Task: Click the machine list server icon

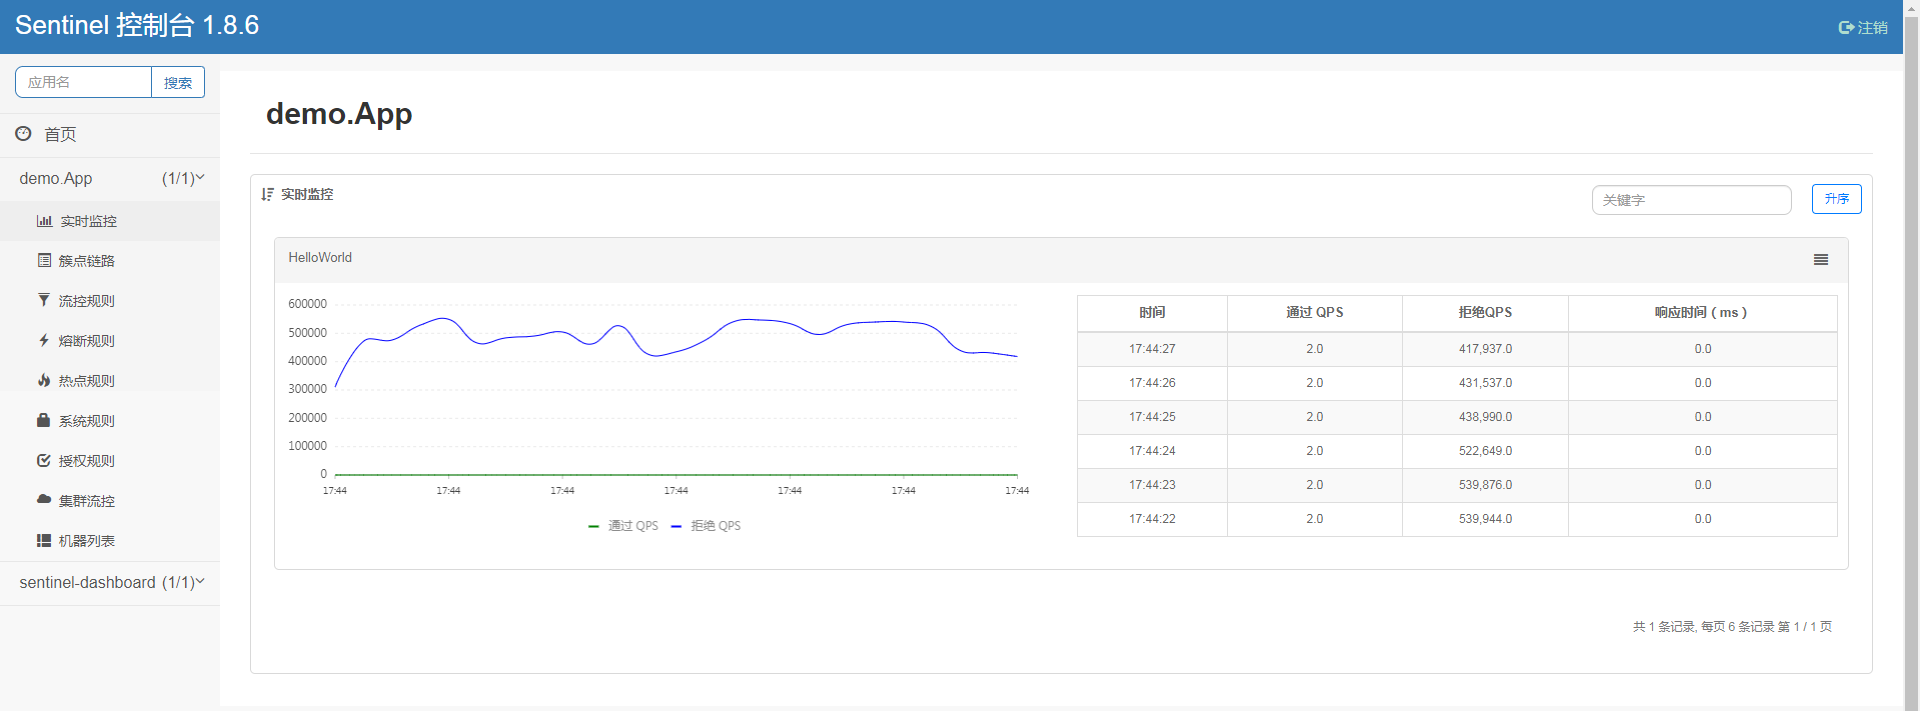Action: pos(44,540)
